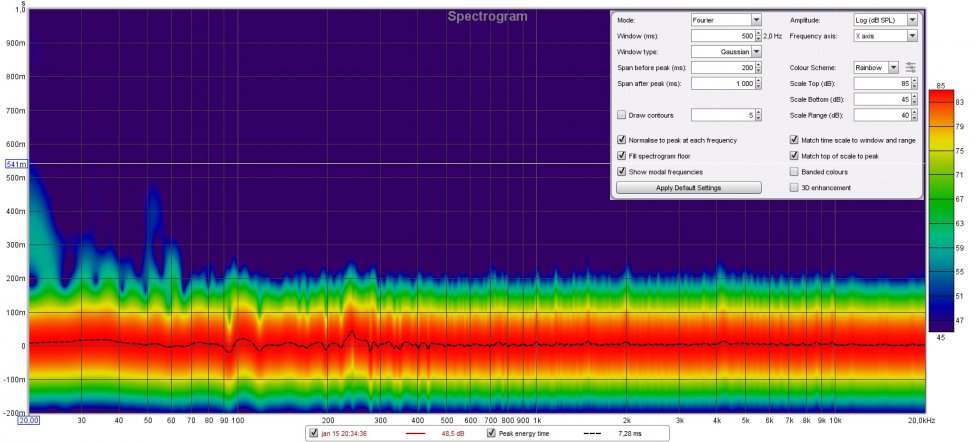Untick Normalise to peak at each frequency

click(621, 140)
